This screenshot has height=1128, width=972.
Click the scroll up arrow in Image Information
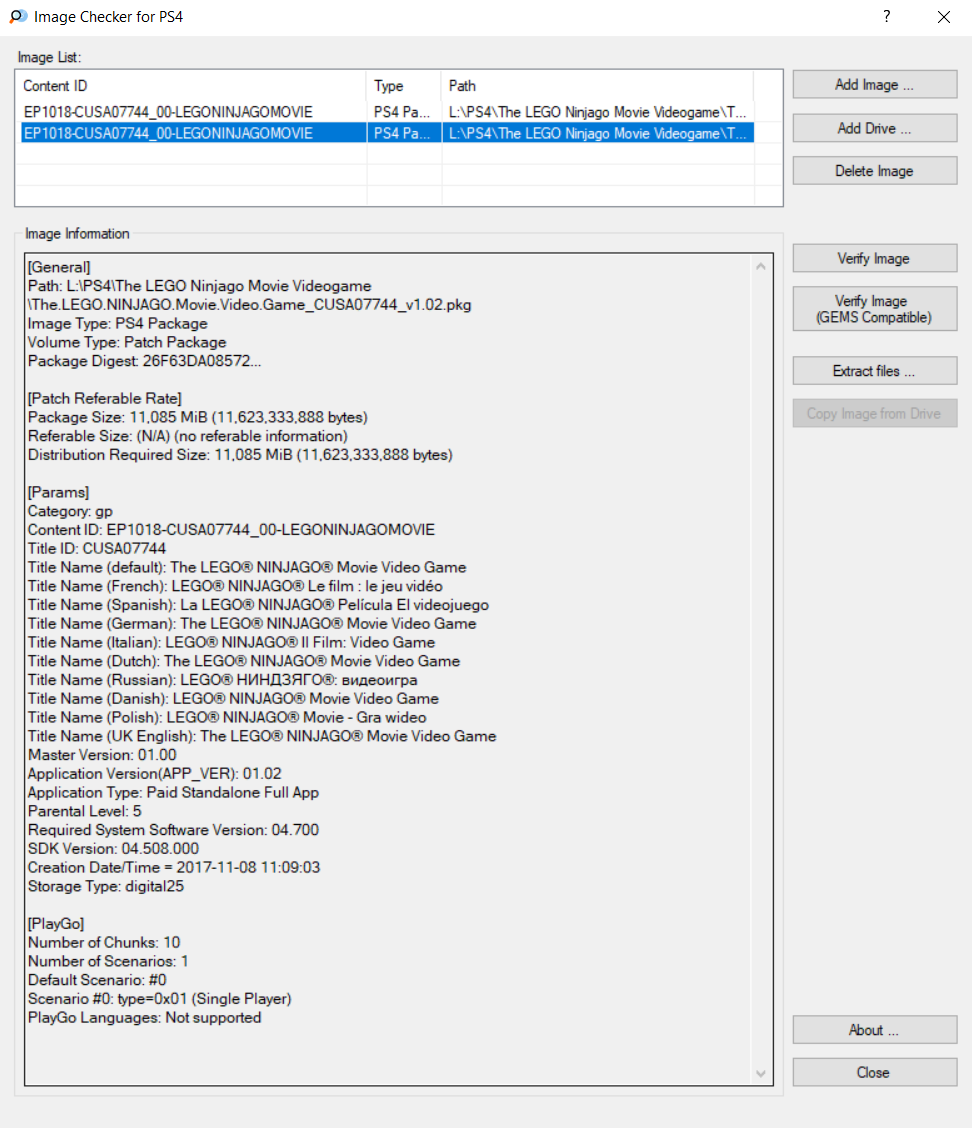[x=760, y=266]
